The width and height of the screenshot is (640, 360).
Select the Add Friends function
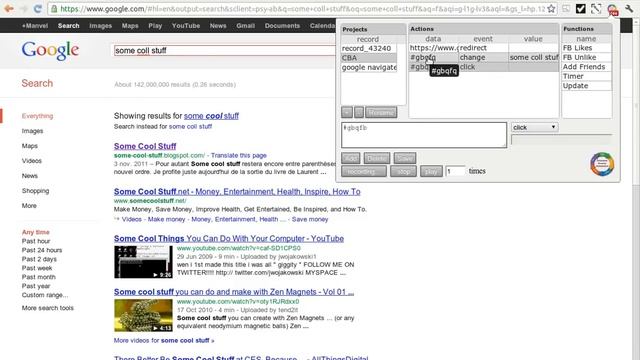click(587, 67)
